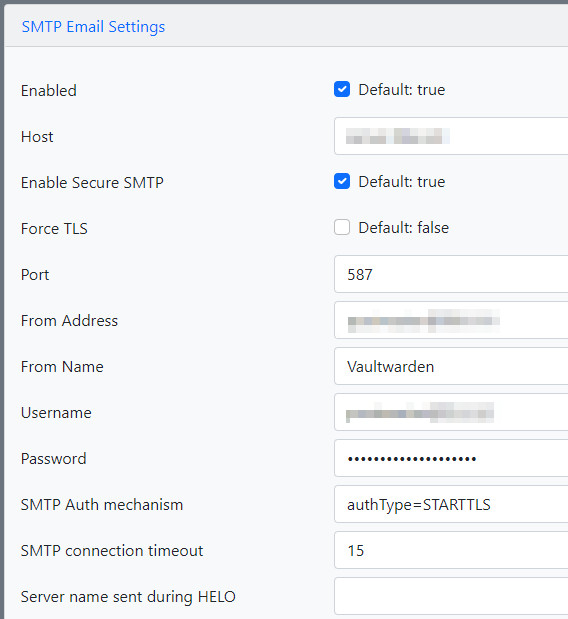The width and height of the screenshot is (568, 619).
Task: Click the SMTP Auth mechanism field
Action: pos(451,504)
